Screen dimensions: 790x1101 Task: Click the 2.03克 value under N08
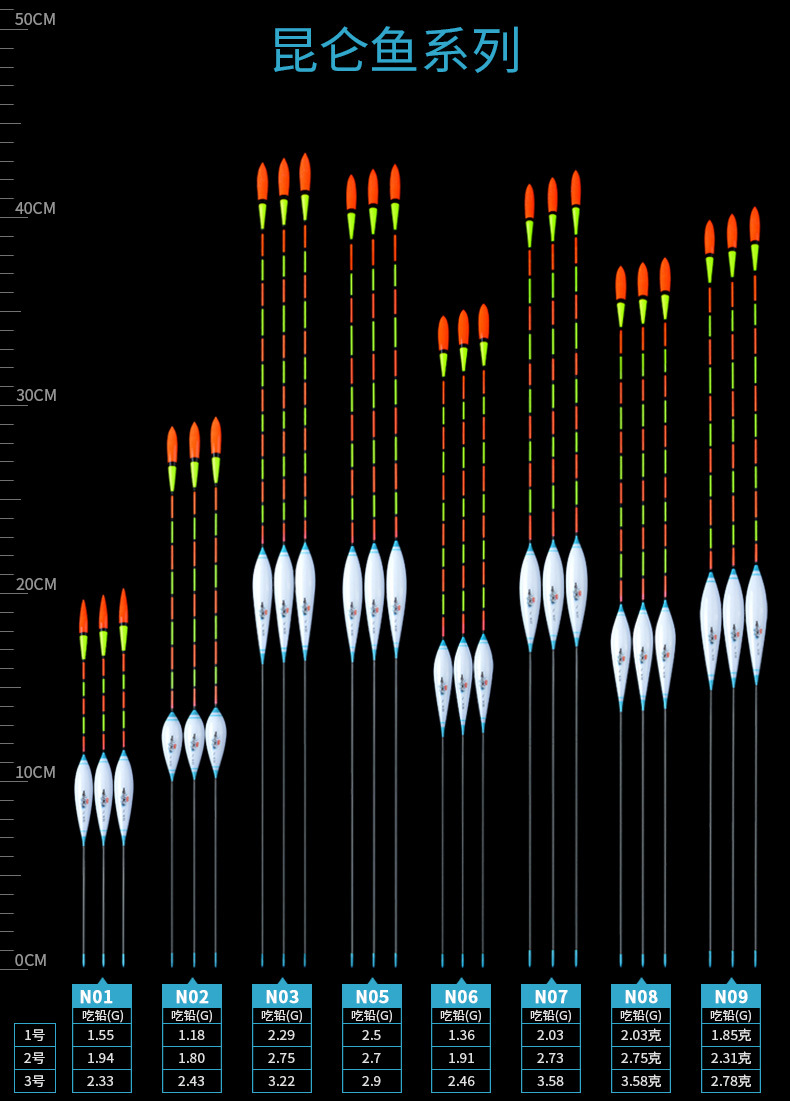(640, 1035)
